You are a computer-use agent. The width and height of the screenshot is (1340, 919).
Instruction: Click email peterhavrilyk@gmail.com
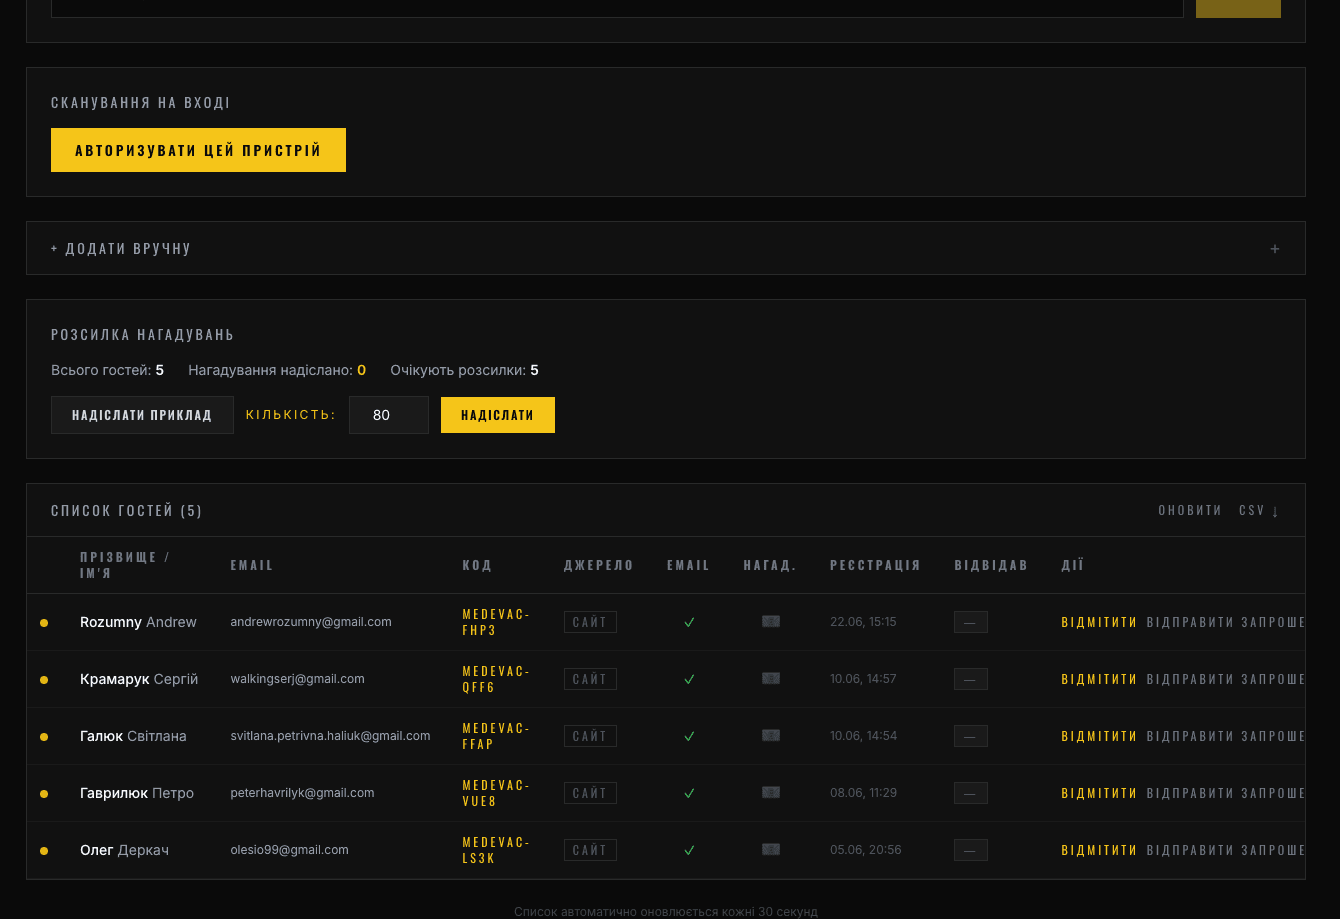(302, 793)
